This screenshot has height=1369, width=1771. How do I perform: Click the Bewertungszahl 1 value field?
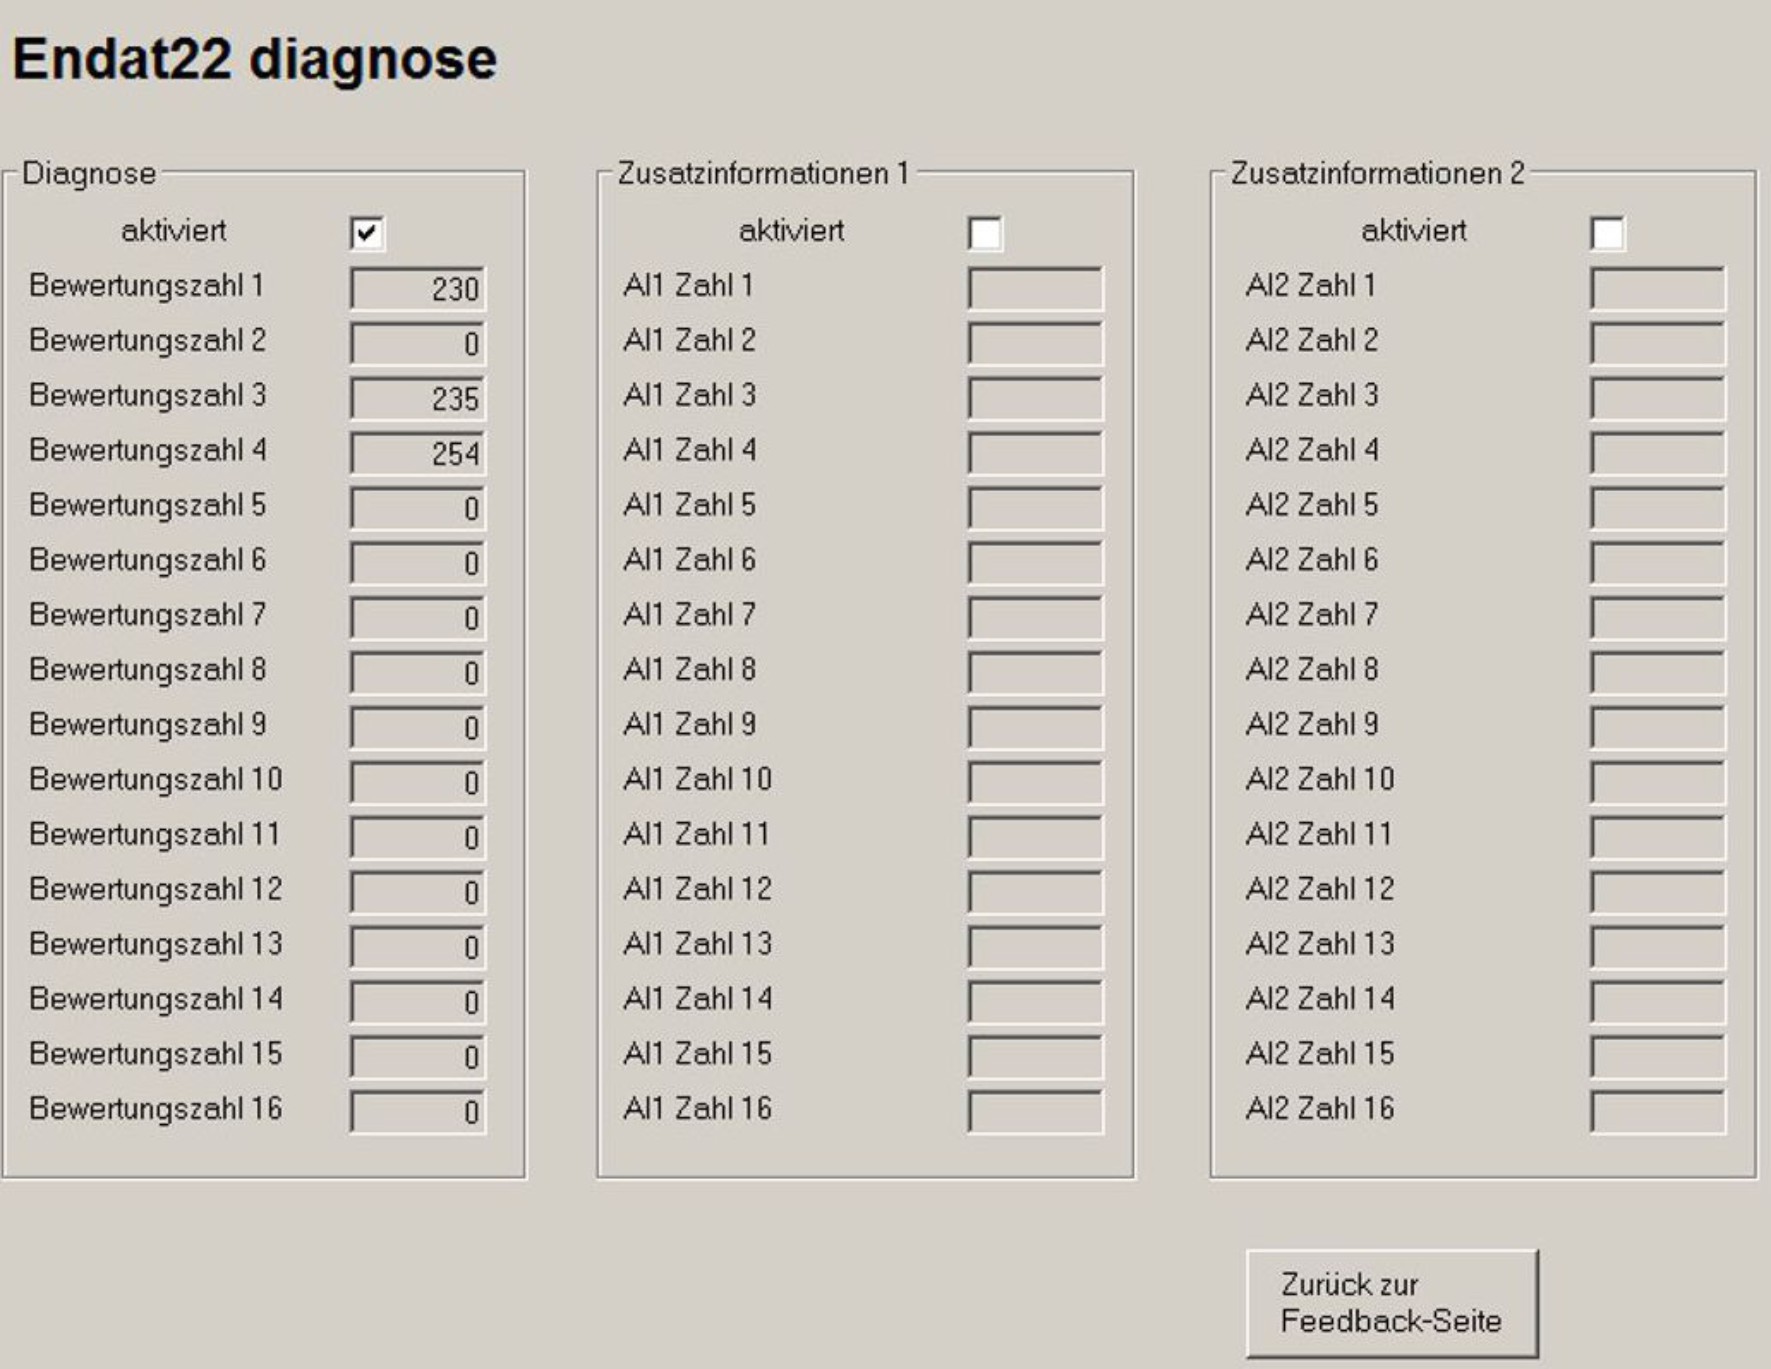[418, 289]
